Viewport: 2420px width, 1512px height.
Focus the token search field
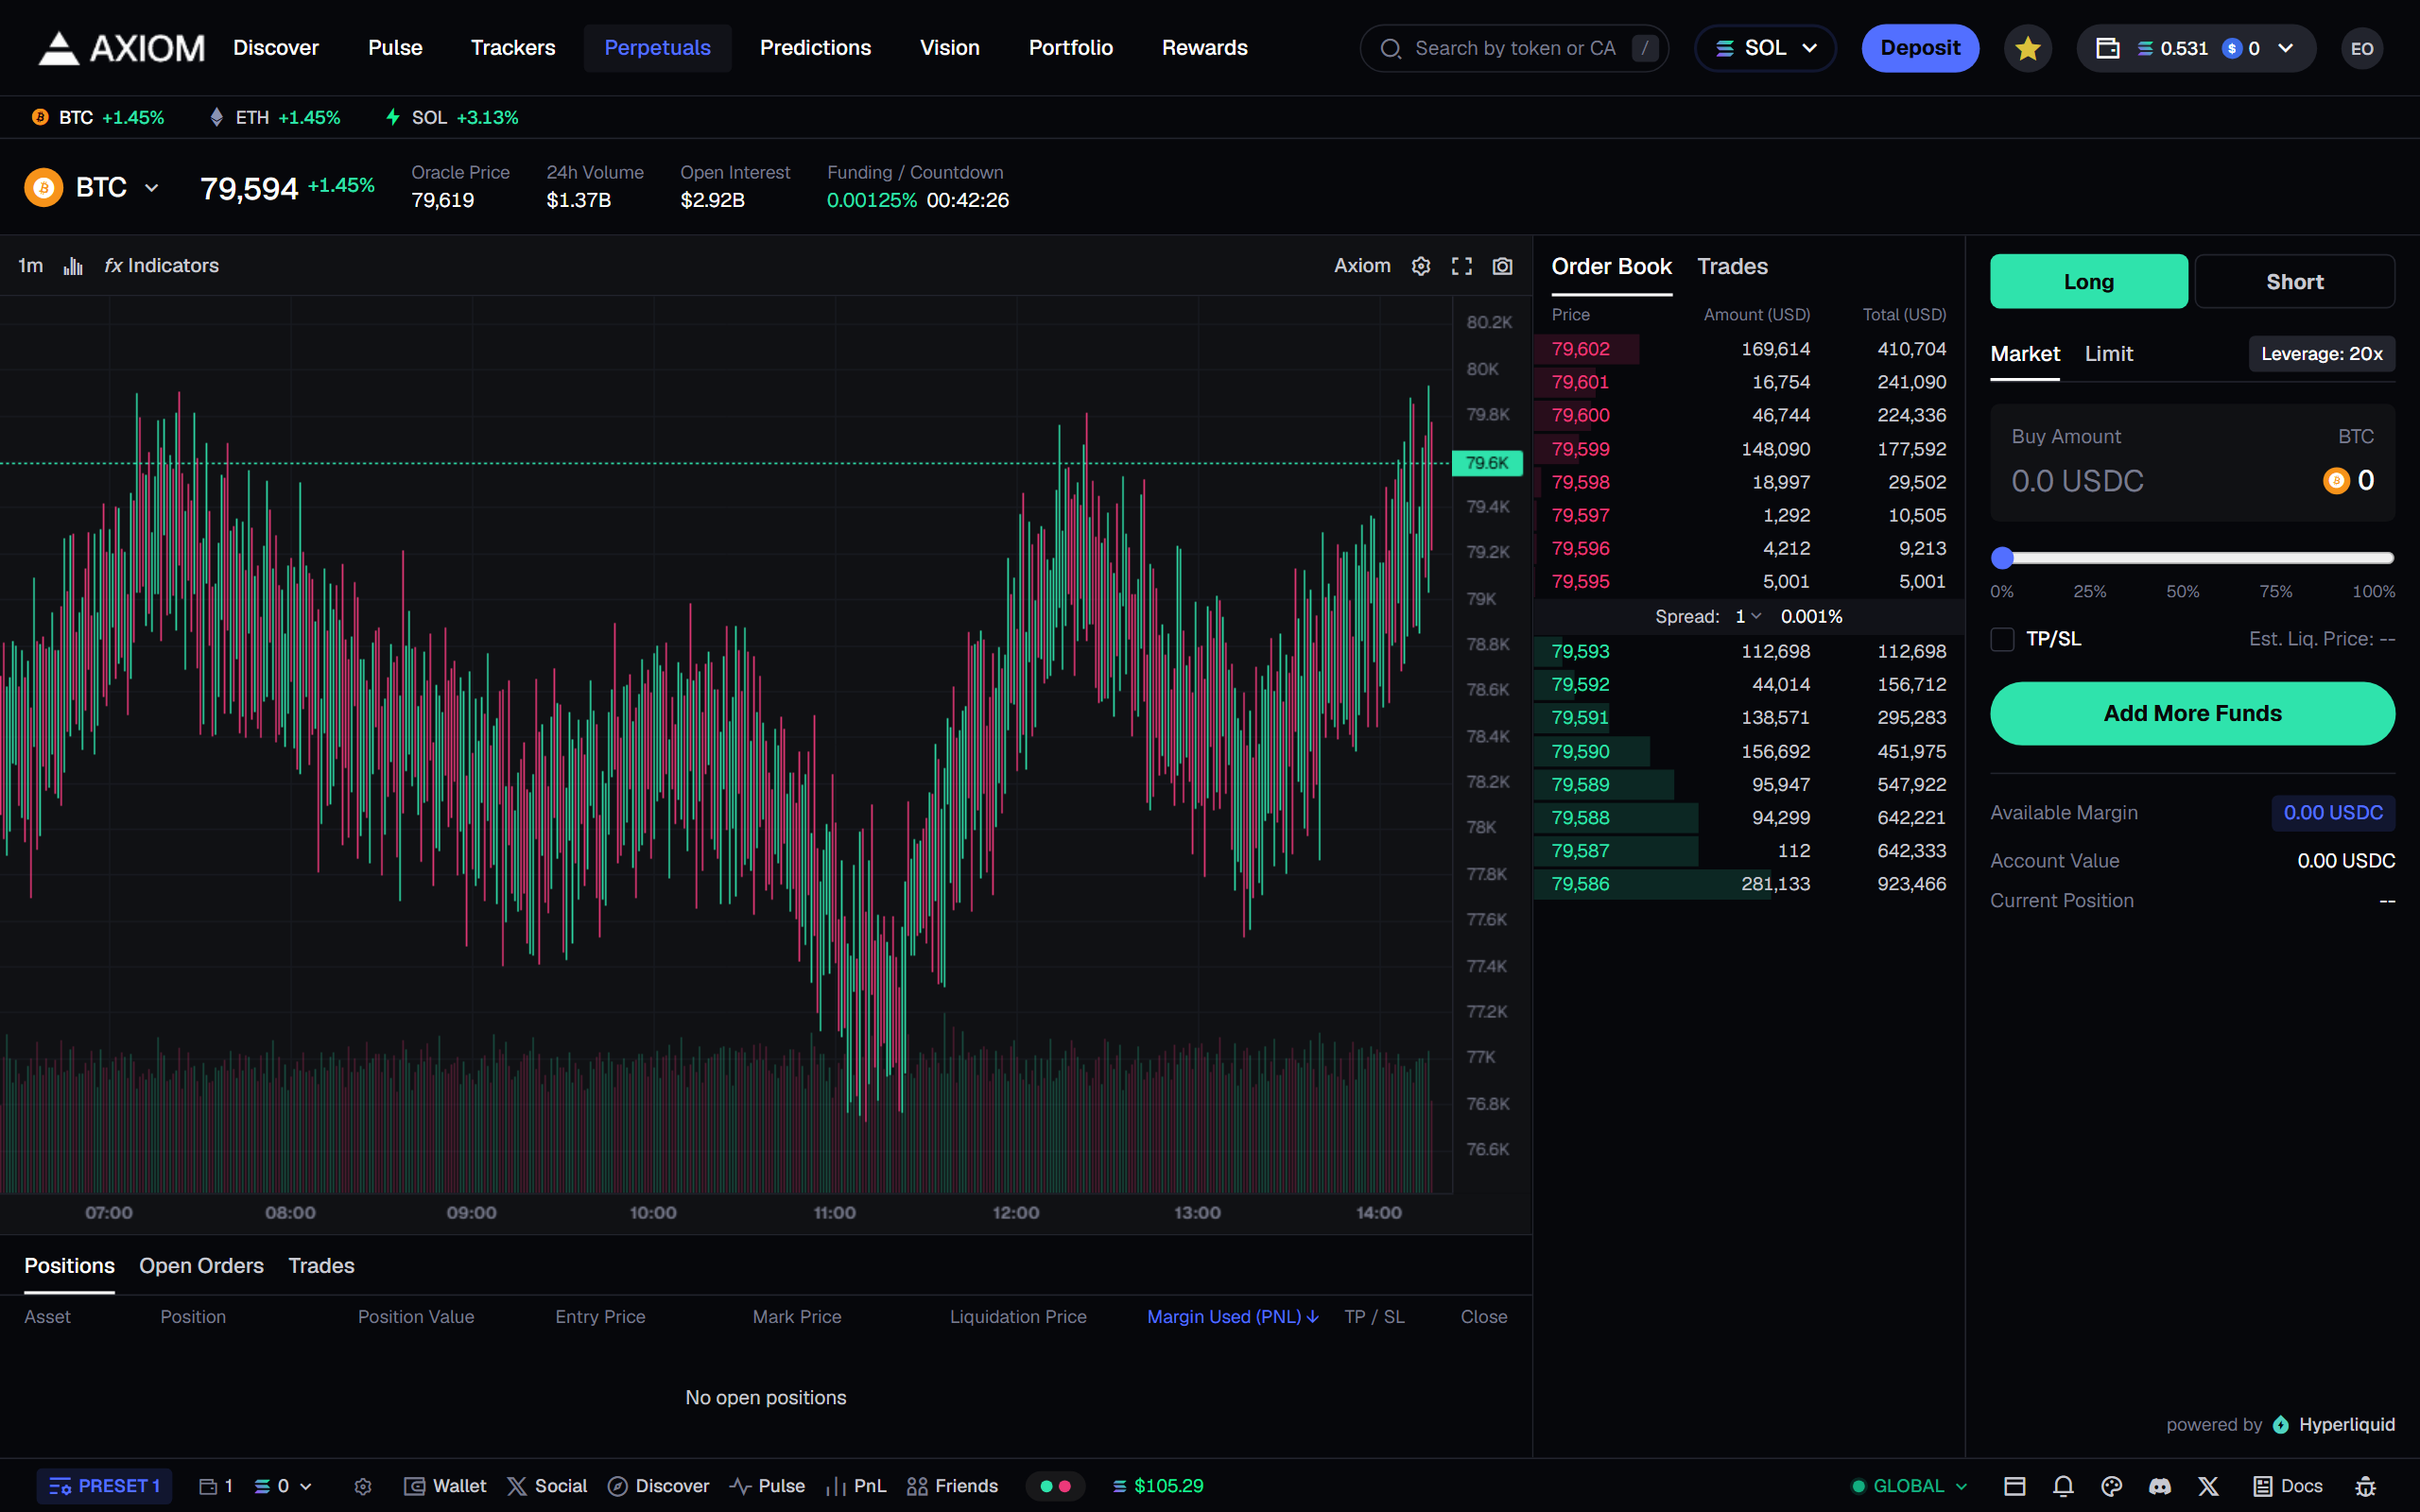point(1514,48)
